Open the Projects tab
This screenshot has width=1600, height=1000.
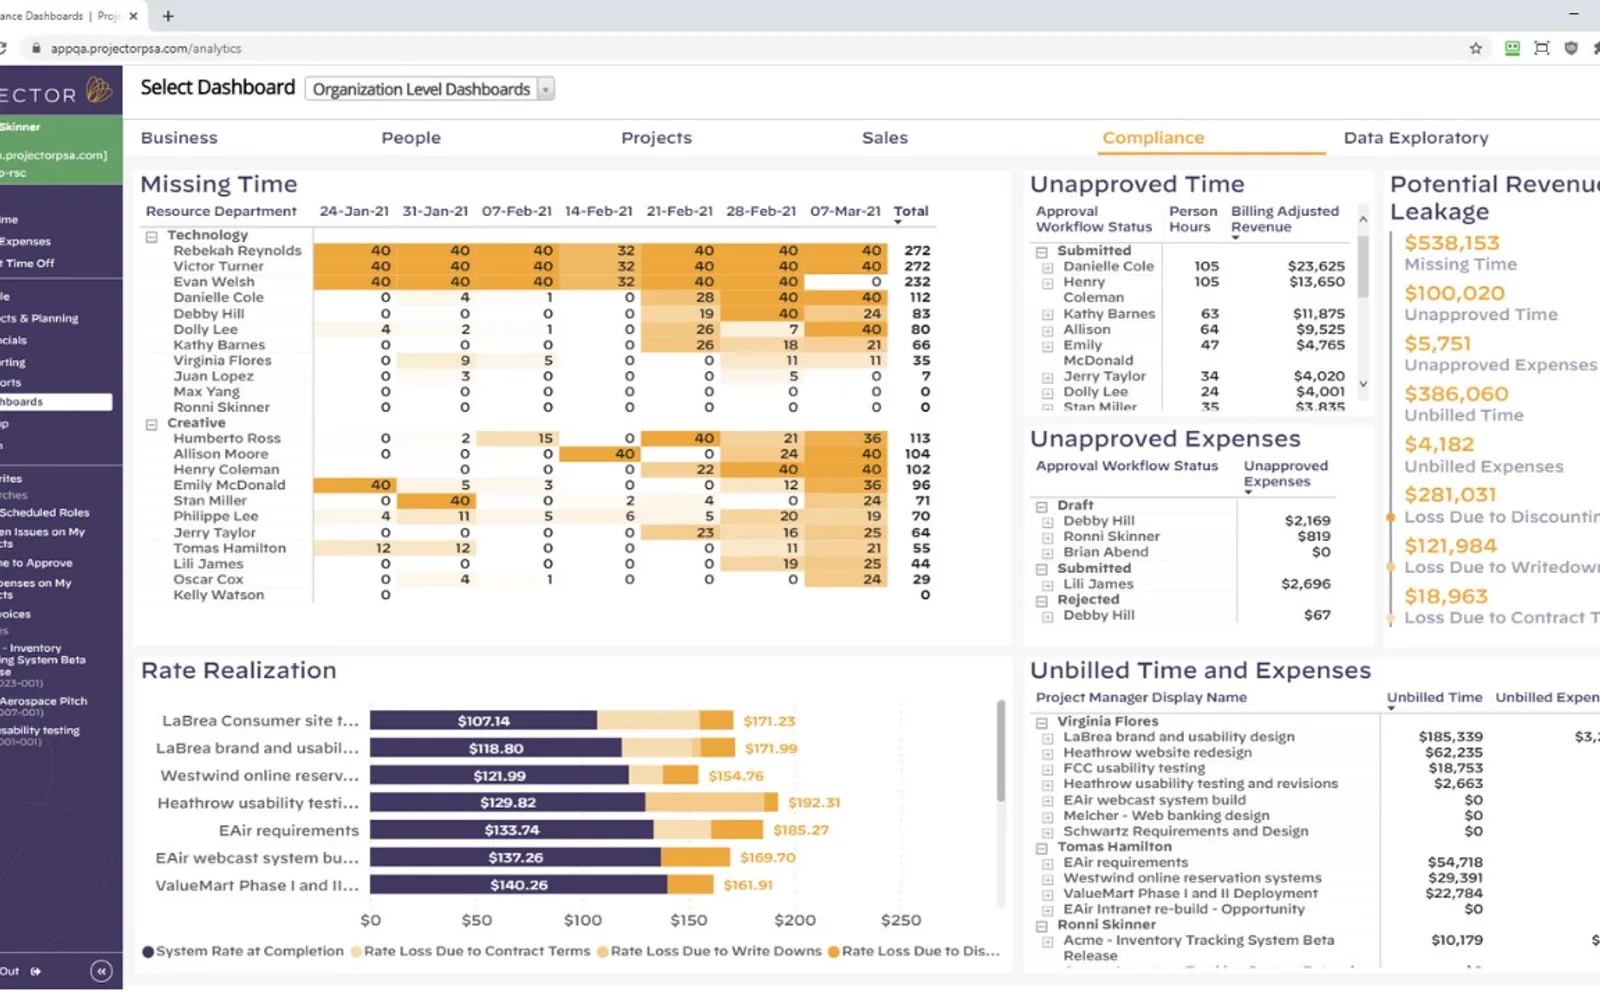point(656,138)
